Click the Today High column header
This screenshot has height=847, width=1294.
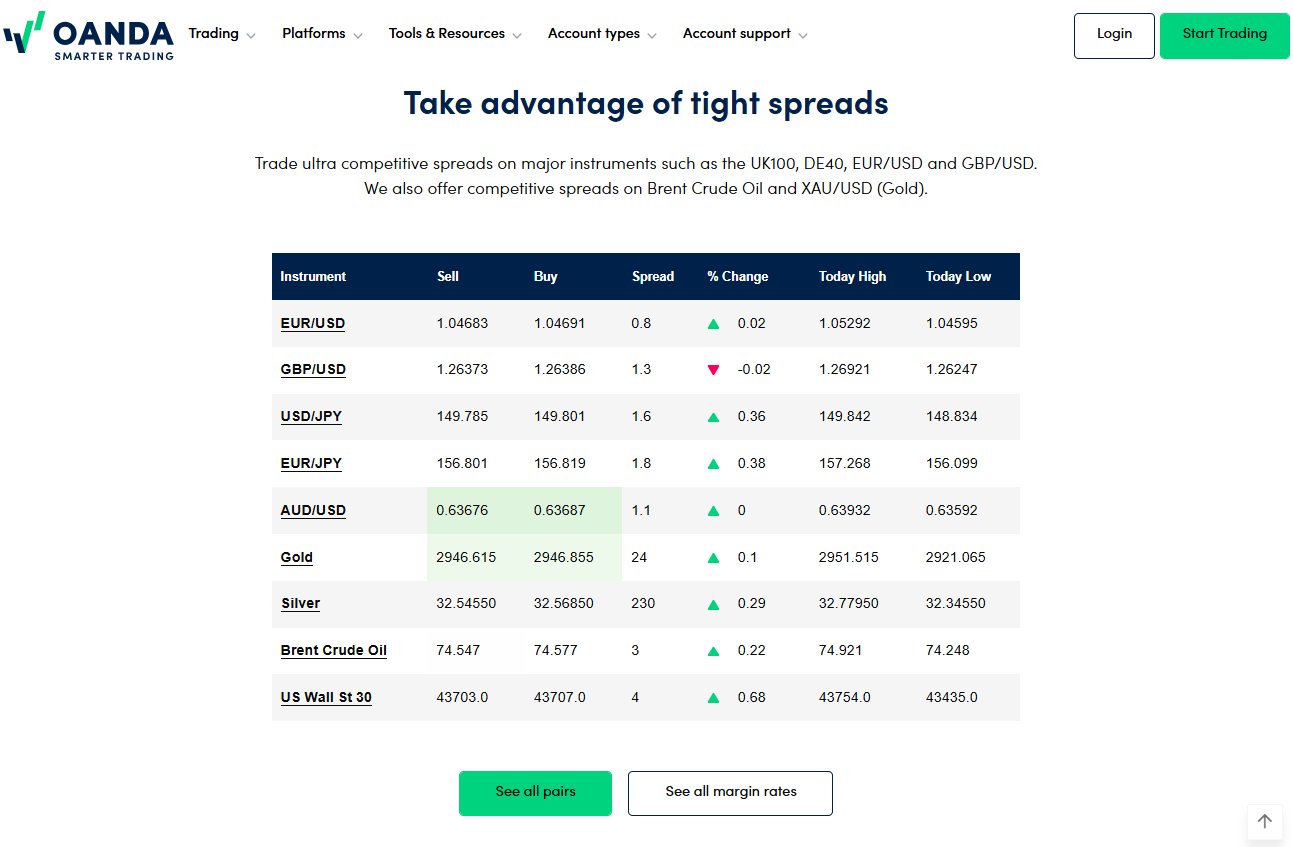[853, 277]
